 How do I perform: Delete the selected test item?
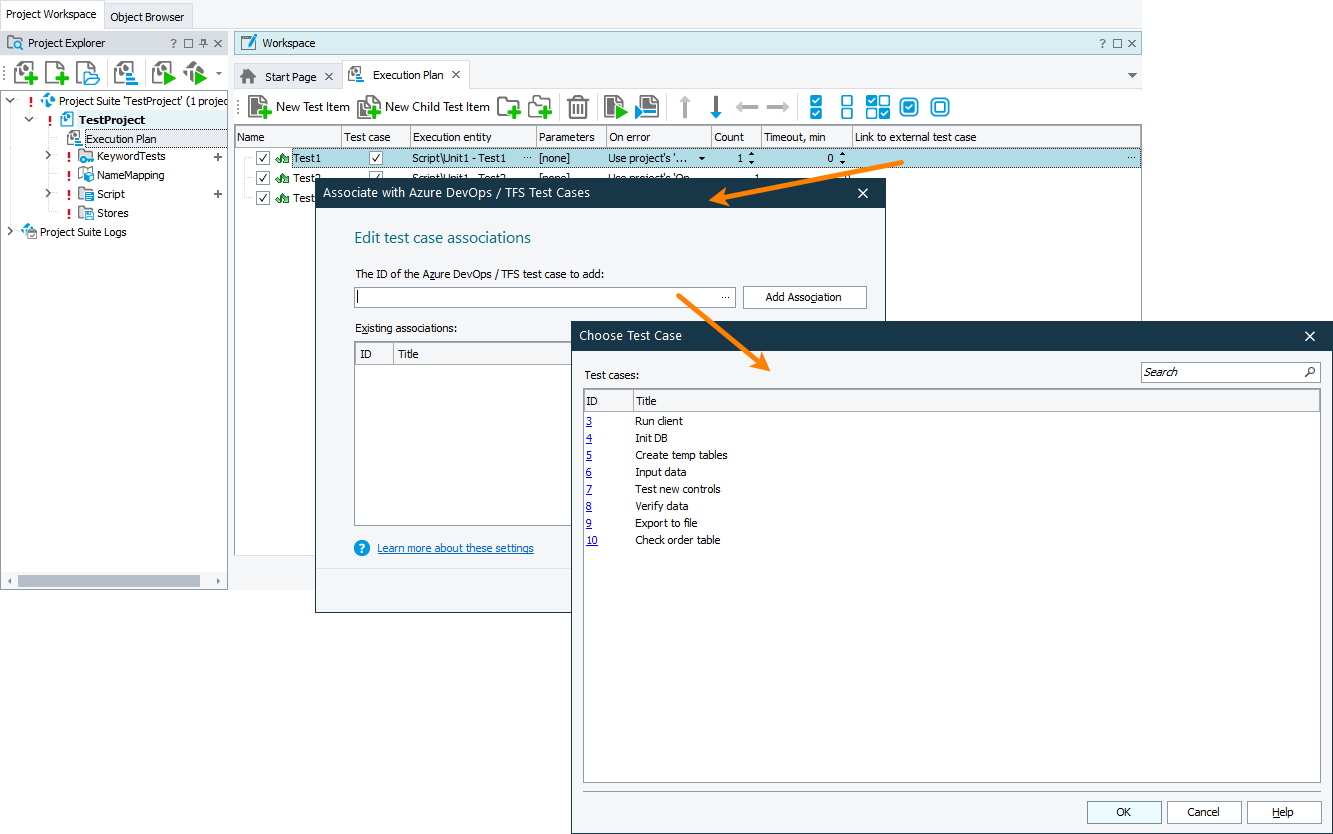point(577,106)
